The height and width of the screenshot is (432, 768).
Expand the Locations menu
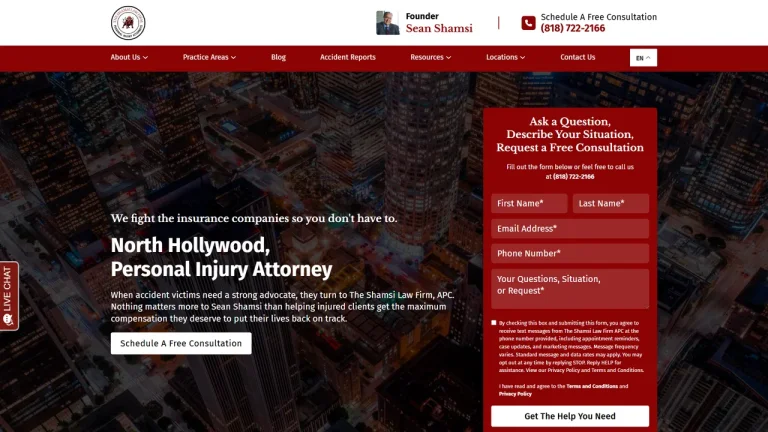pyautogui.click(x=505, y=57)
